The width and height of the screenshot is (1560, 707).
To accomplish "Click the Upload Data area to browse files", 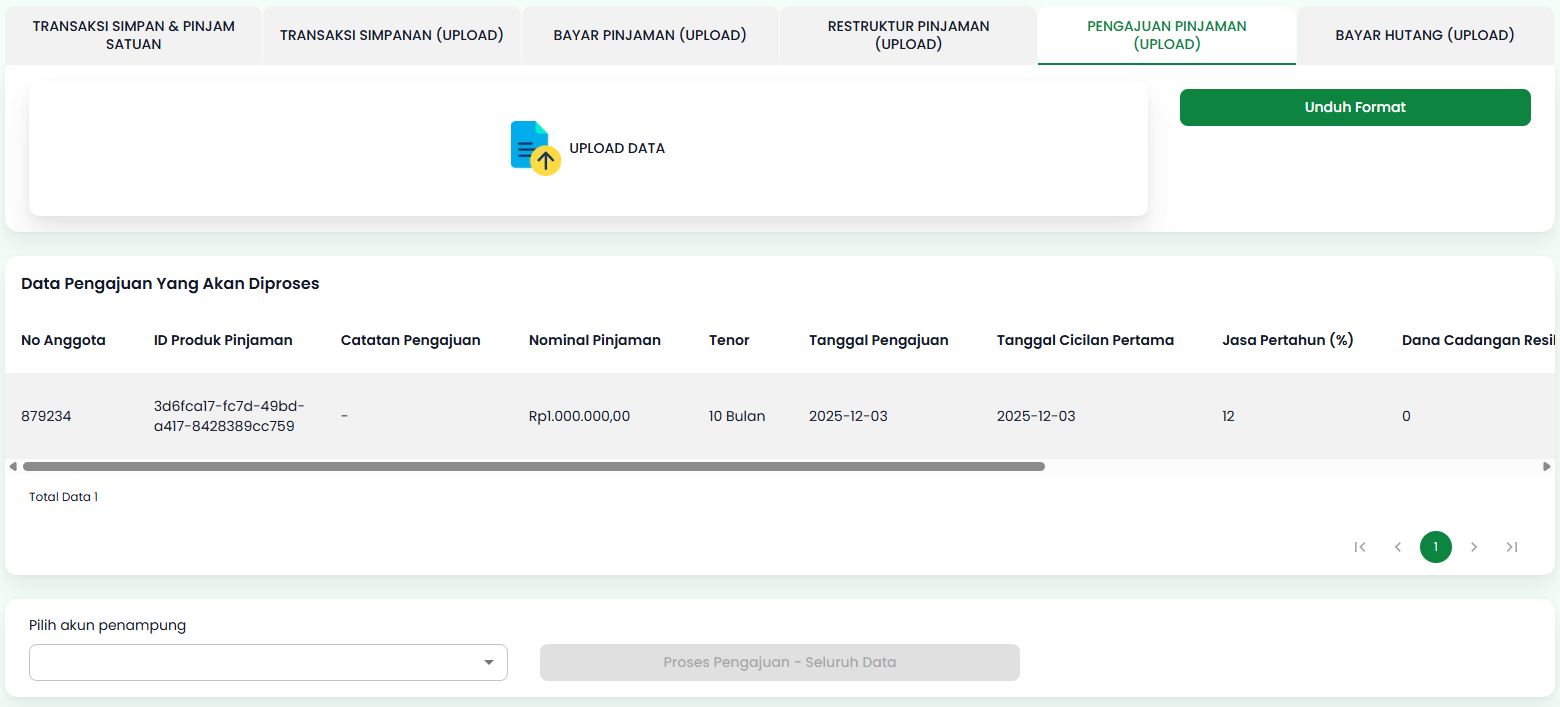I will 589,147.
